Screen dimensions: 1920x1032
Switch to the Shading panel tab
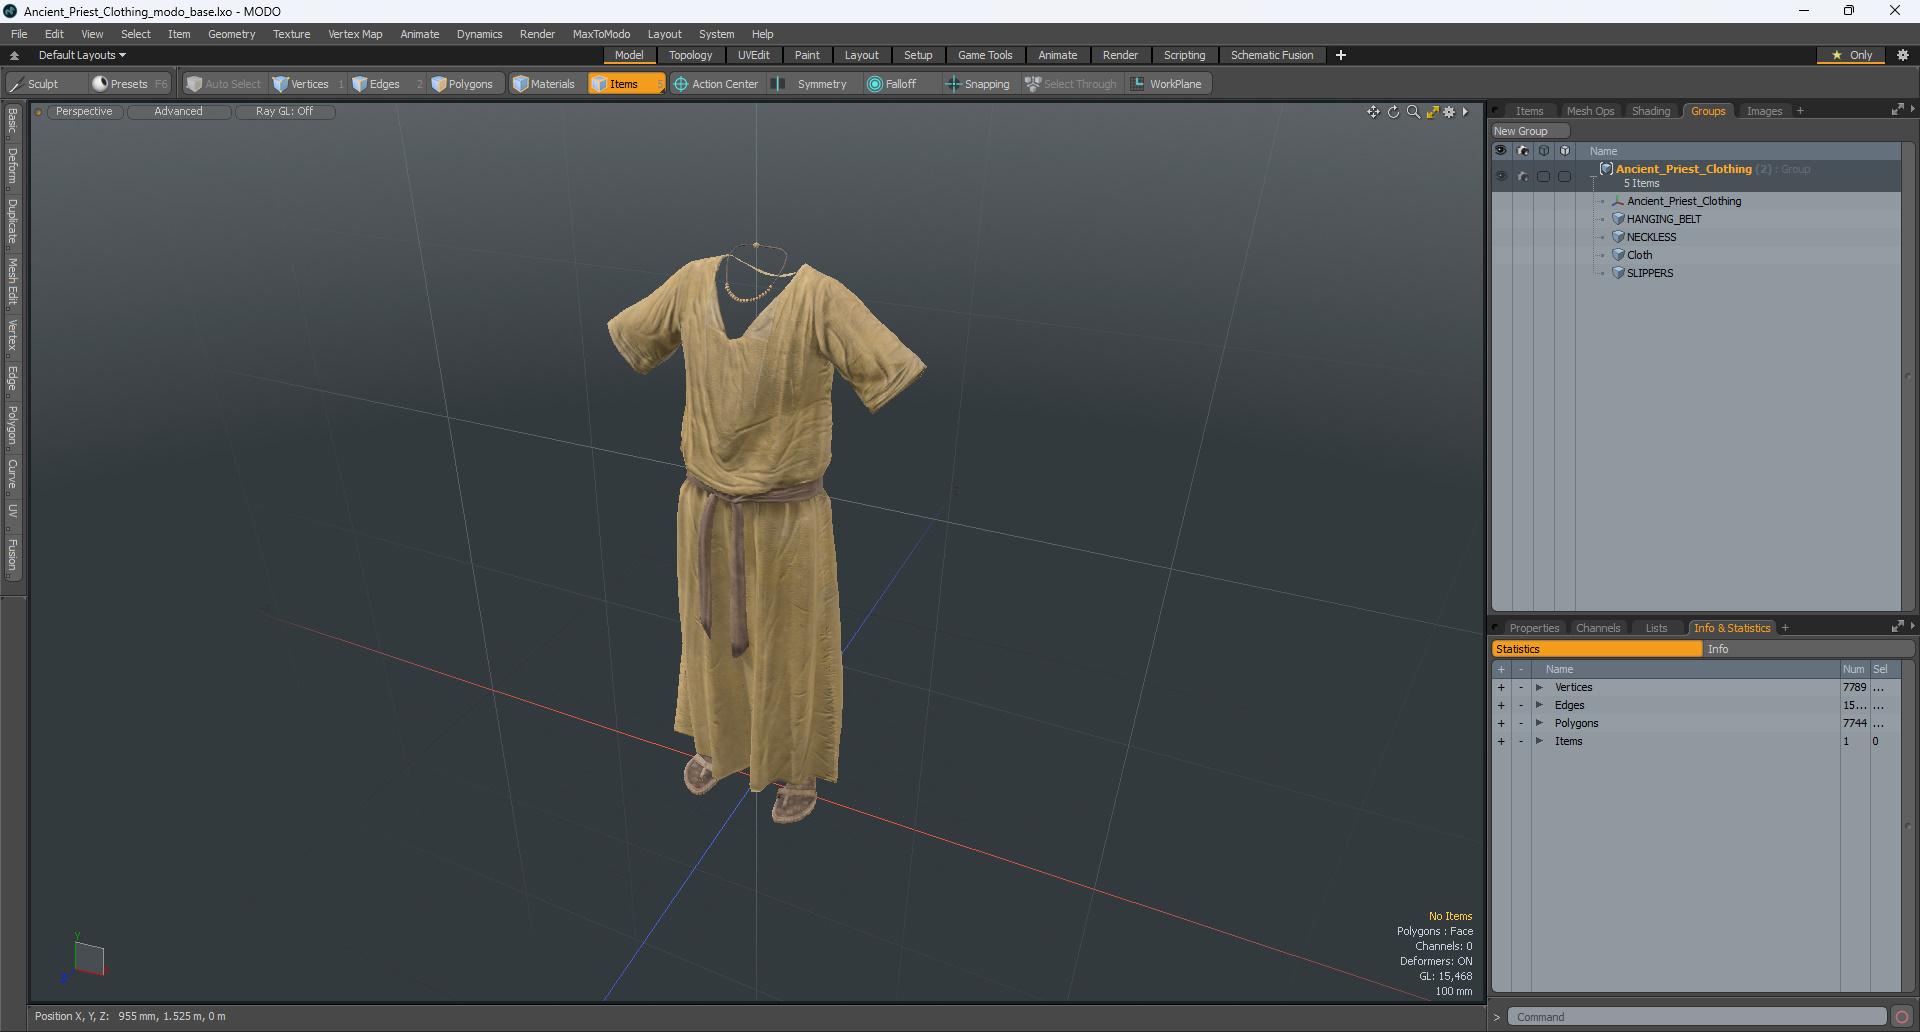[1651, 111]
